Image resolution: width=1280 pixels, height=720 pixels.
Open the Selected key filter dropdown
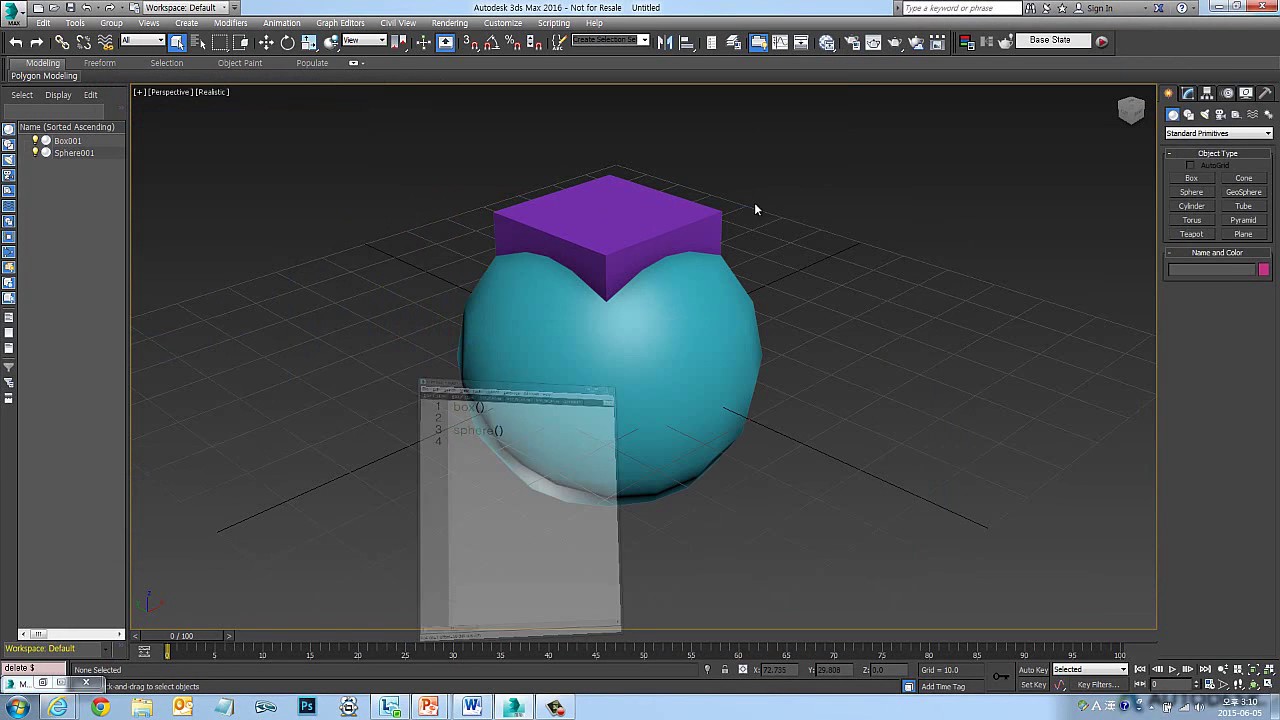[1090, 669]
